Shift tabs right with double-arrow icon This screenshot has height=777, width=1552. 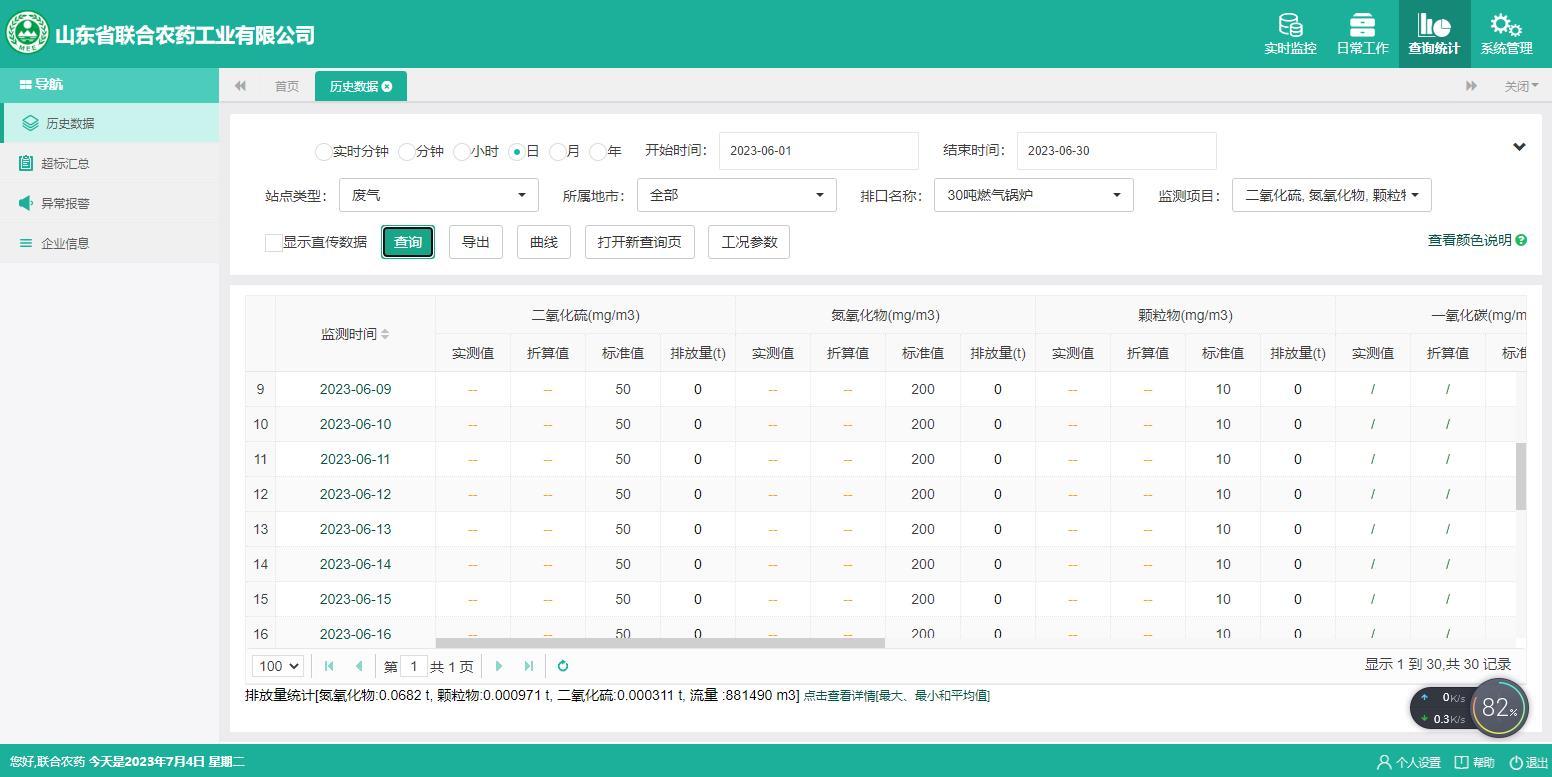pos(1471,86)
